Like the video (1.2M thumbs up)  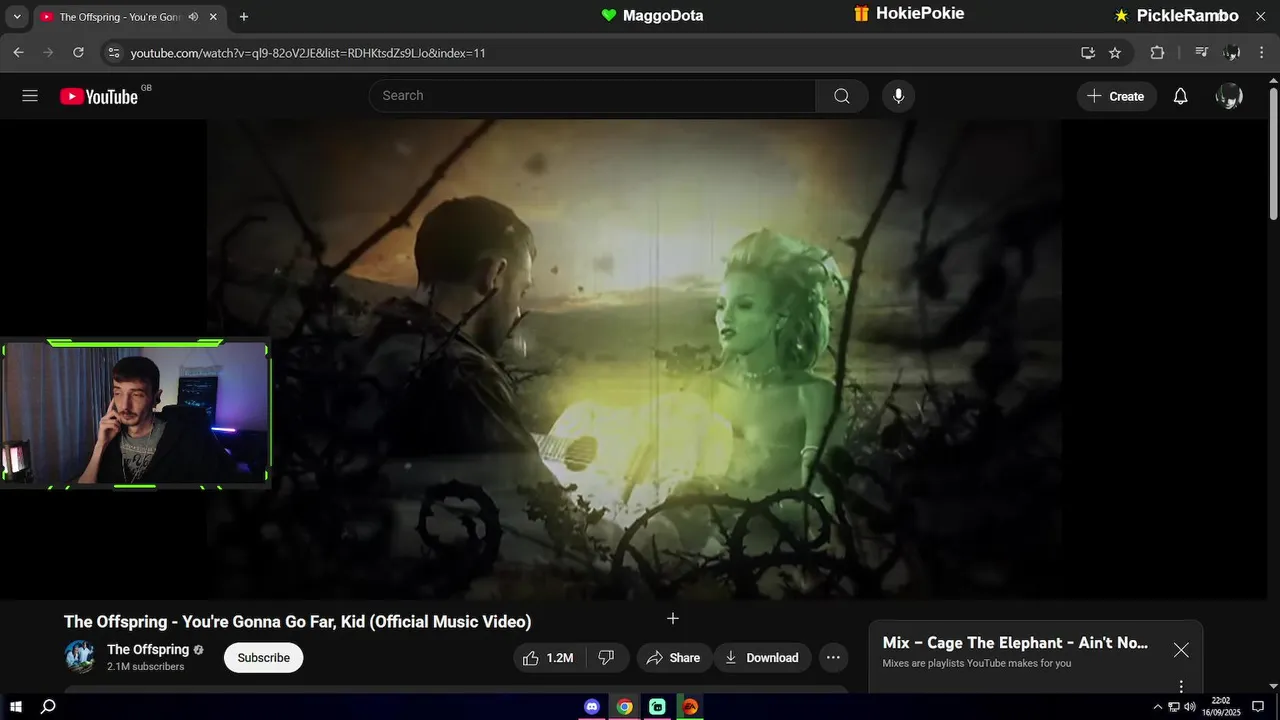click(x=547, y=657)
